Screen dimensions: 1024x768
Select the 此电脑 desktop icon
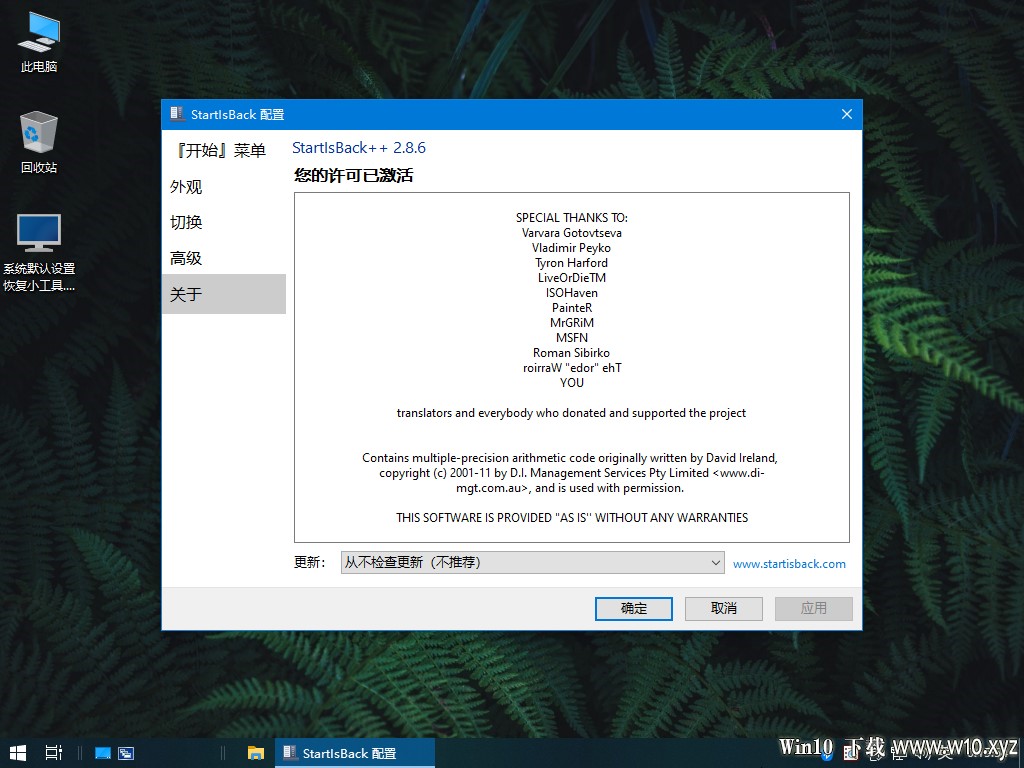pos(39,42)
